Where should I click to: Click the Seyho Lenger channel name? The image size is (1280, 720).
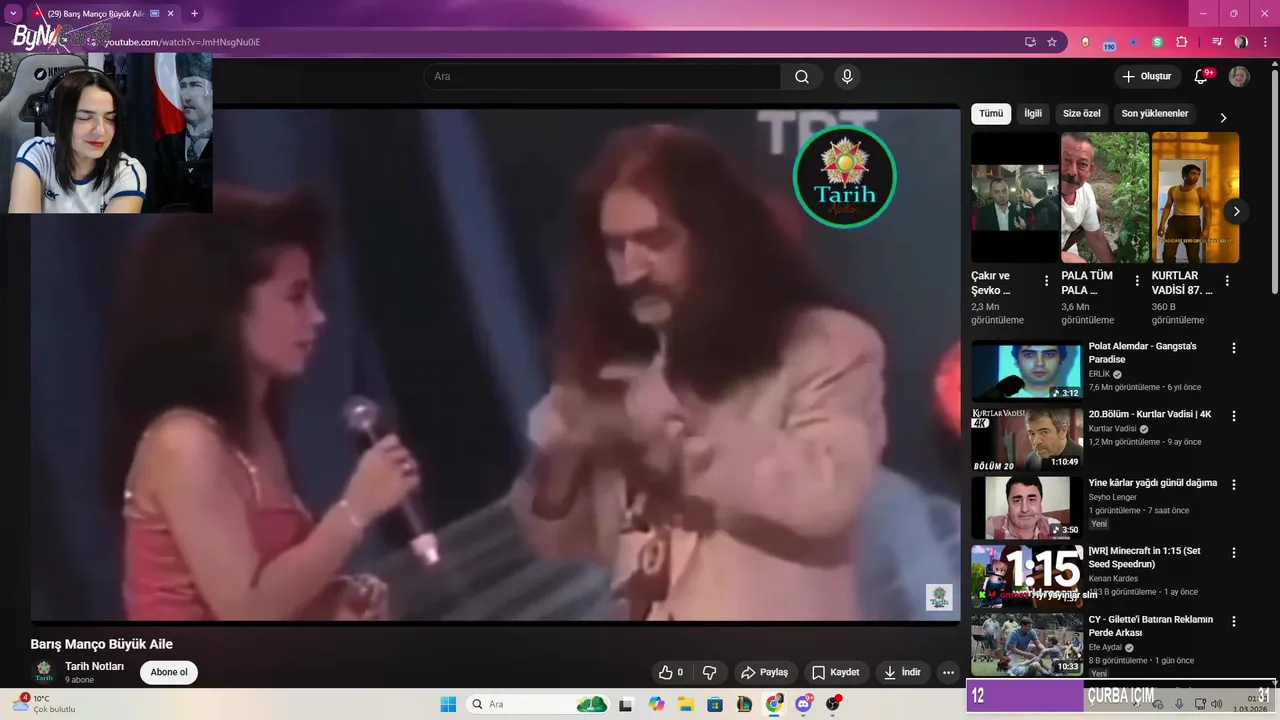[x=1113, y=497]
